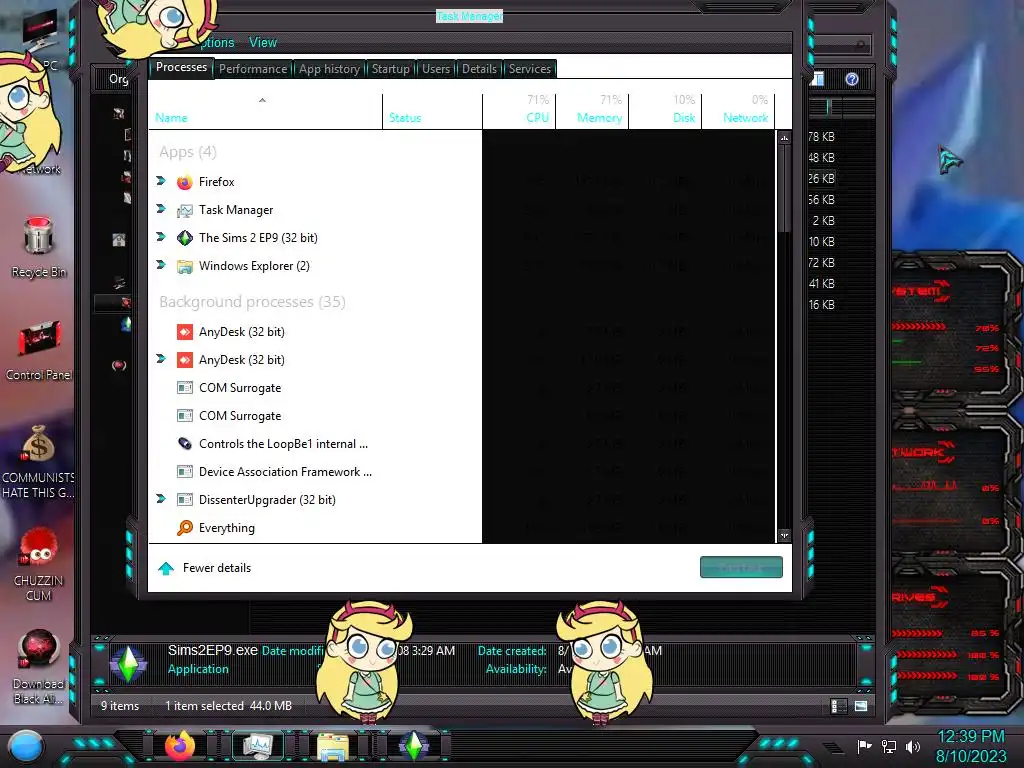Screen dimensions: 1024x768
Task: Sort processes by Disk column
Action: pos(665,112)
